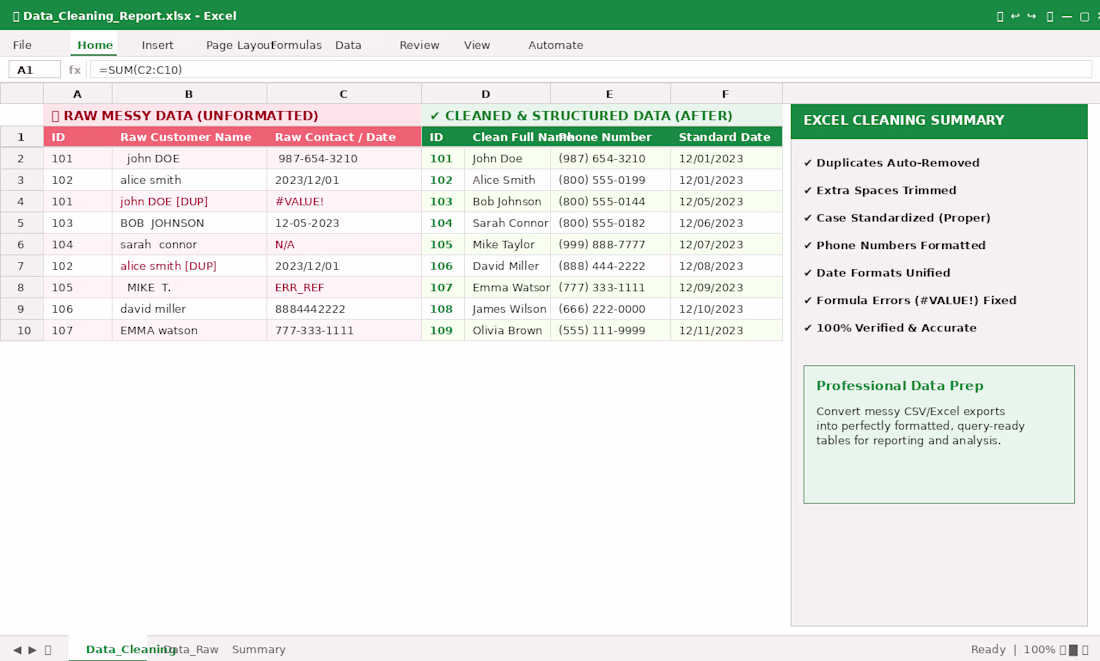Open the File menu
Viewport: 1100px width, 661px height.
tap(22, 45)
